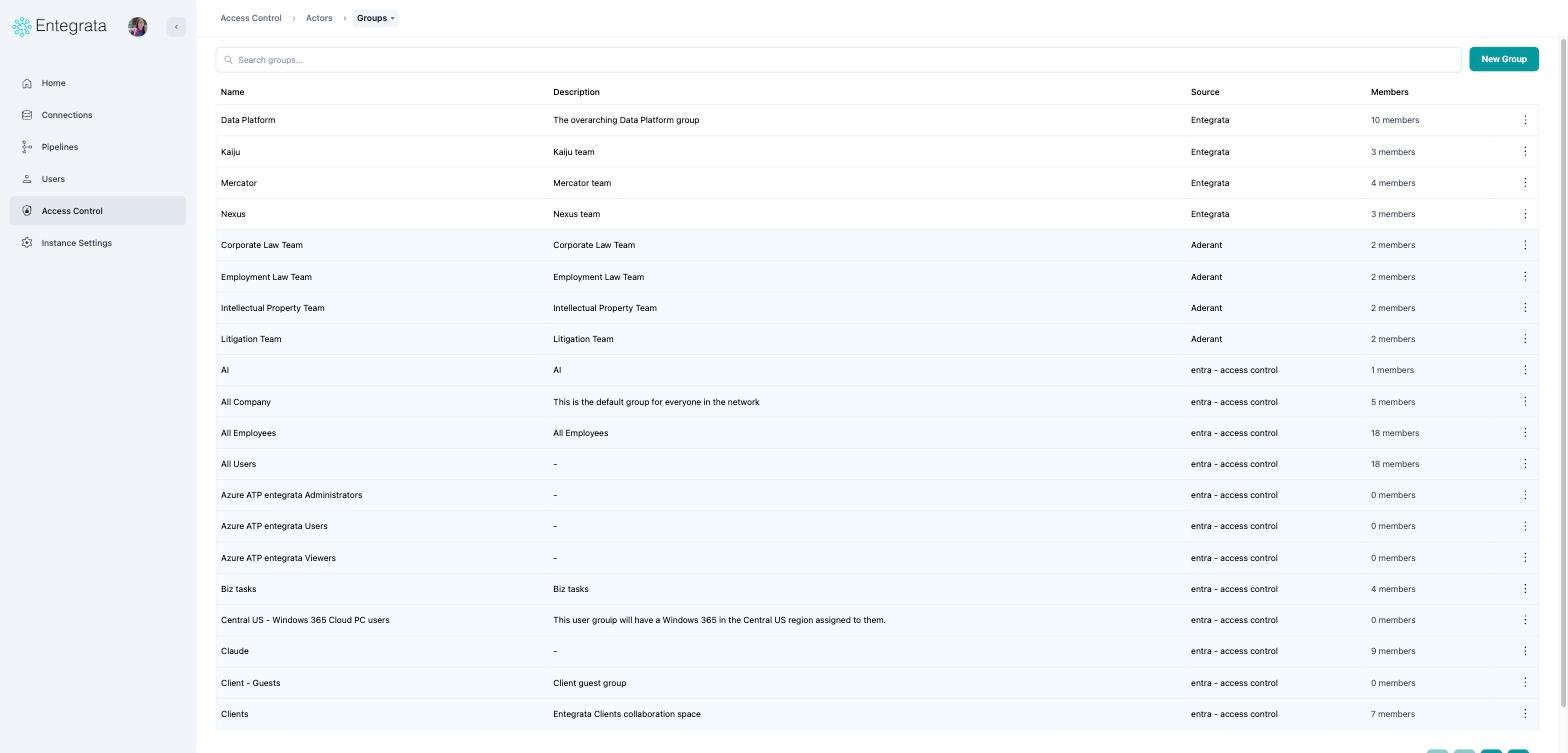This screenshot has height=753, width=1568.
Task: Open actions menu for All Company group
Action: pyautogui.click(x=1524, y=402)
